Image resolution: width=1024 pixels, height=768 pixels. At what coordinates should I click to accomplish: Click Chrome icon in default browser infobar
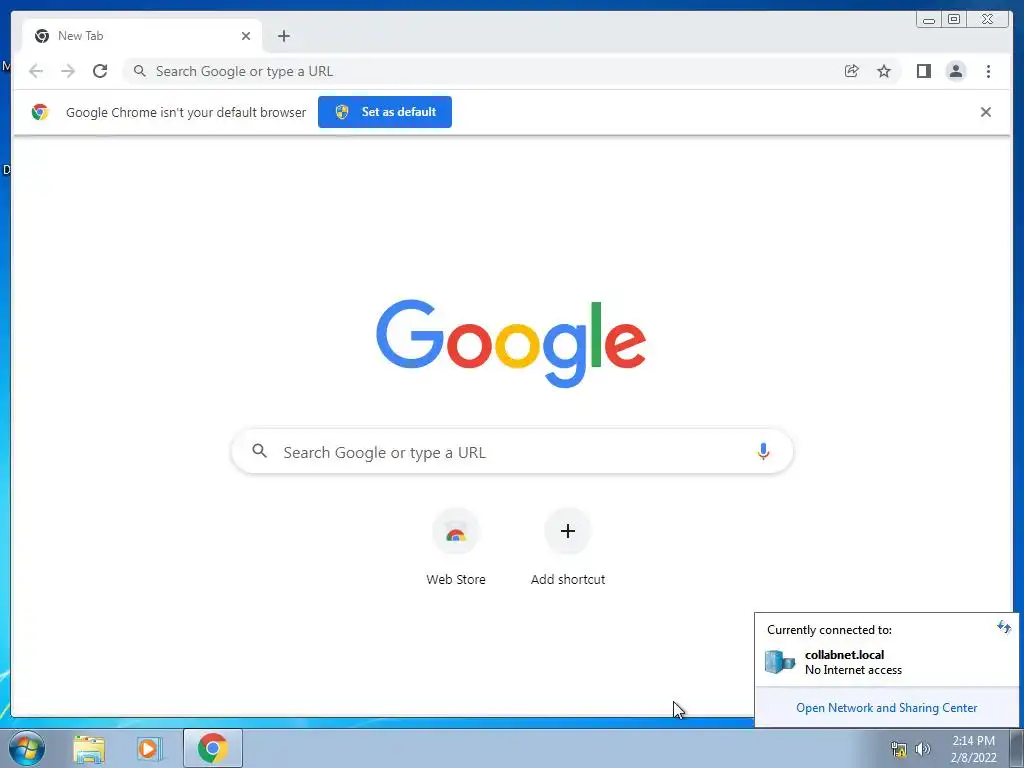40,112
